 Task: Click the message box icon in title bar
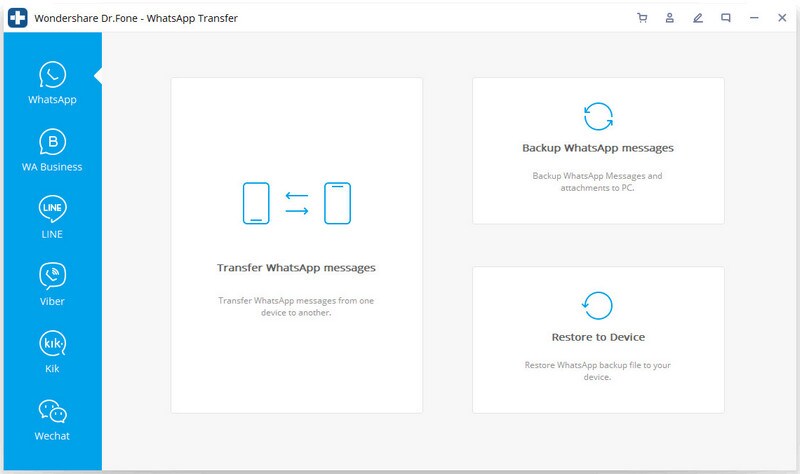pyautogui.click(x=726, y=18)
